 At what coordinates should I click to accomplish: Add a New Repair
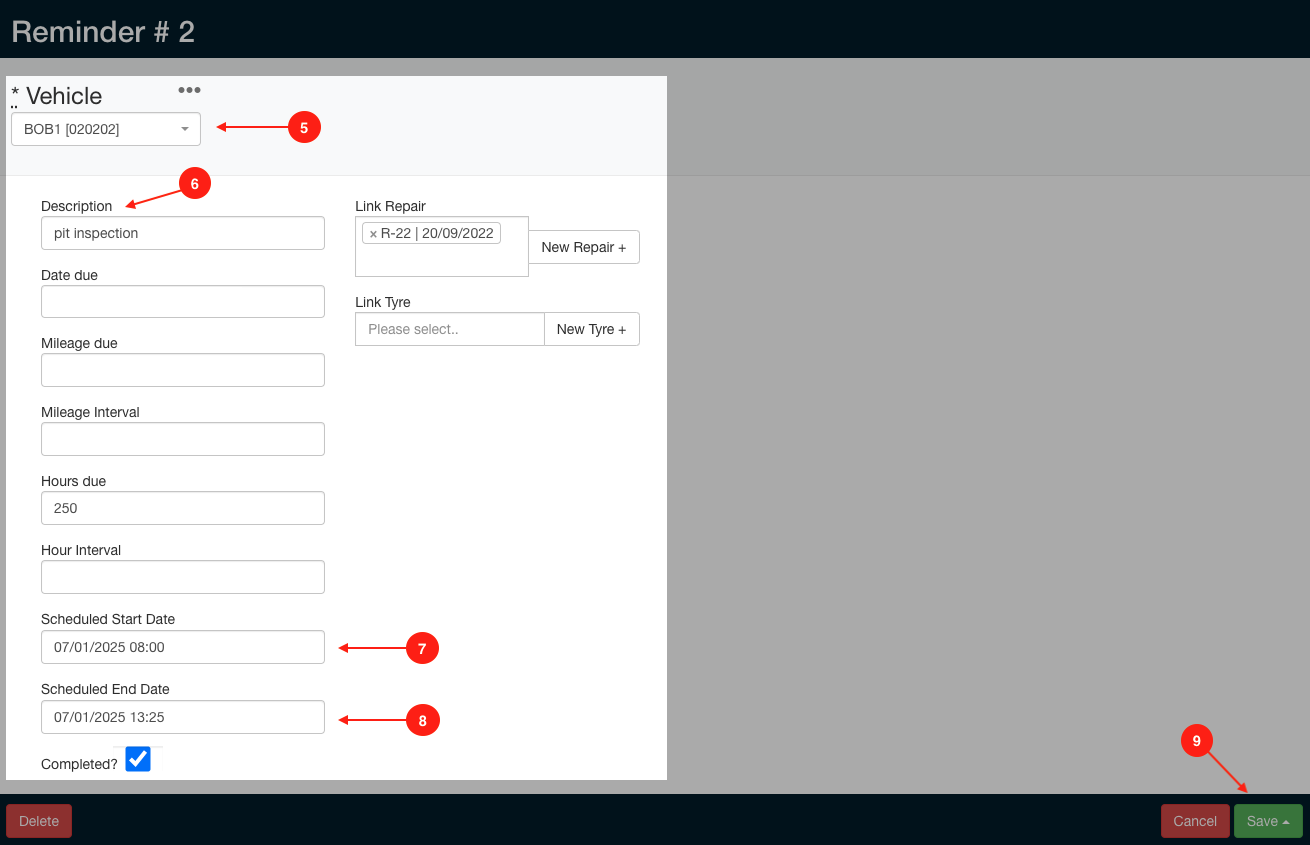tap(584, 247)
